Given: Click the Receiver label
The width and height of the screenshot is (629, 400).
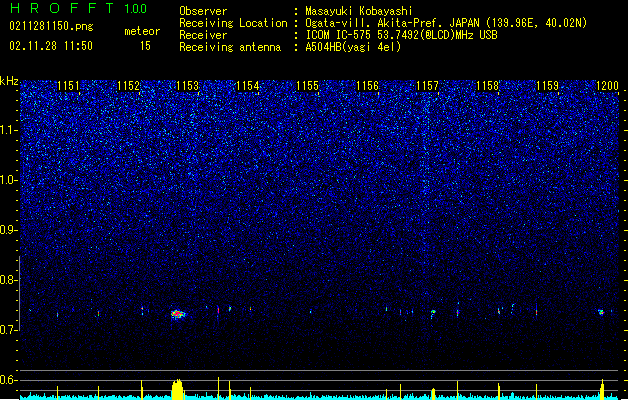Looking at the screenshot, I should pos(203,35).
